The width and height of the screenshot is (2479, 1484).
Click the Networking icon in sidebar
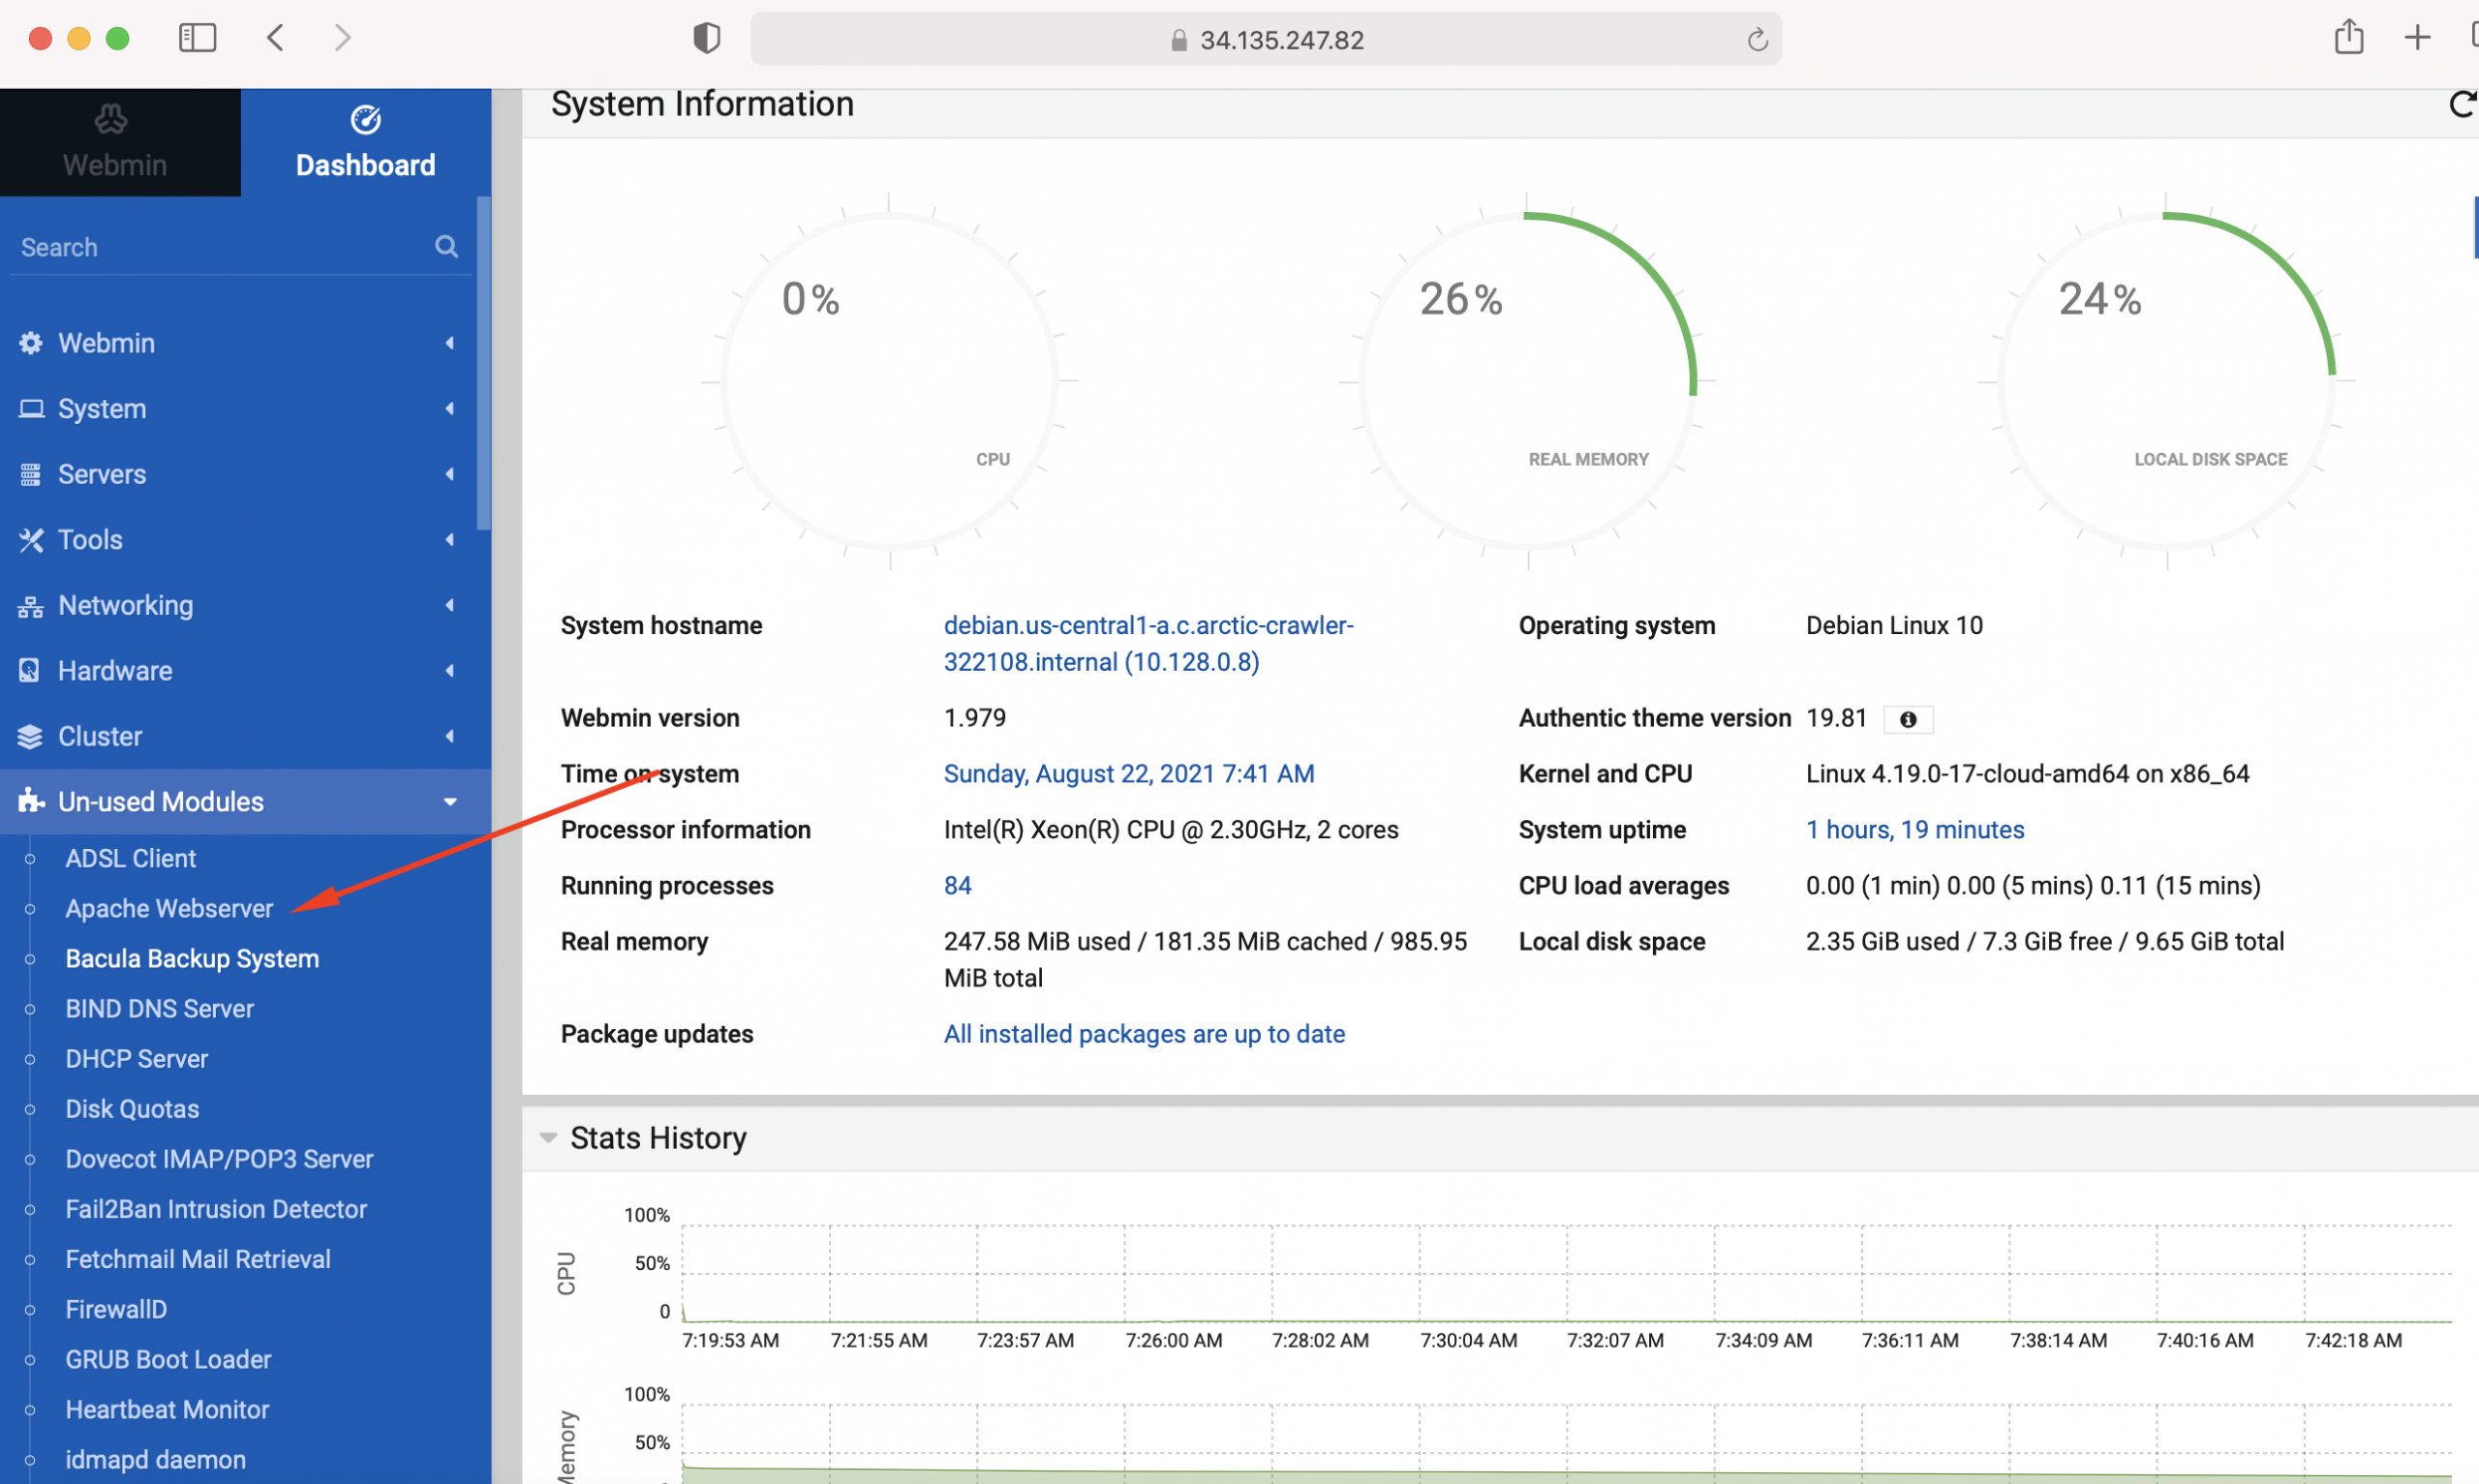point(31,606)
